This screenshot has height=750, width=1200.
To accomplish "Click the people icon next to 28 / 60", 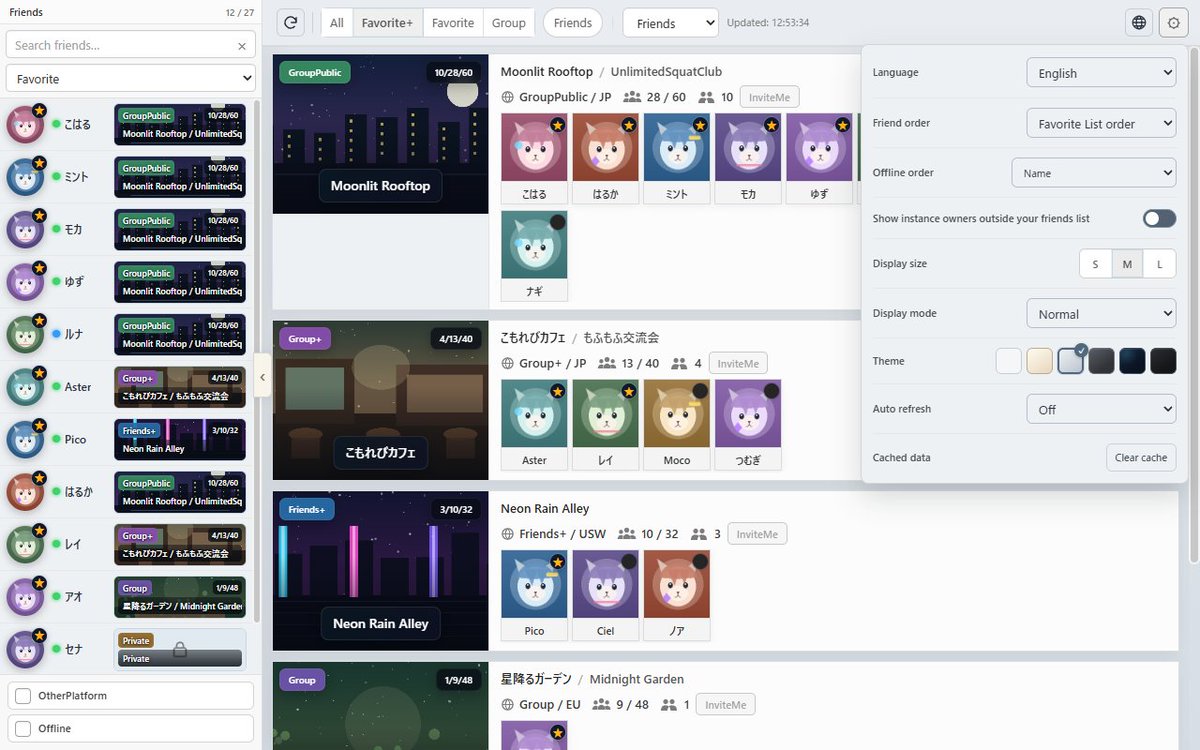I will pyautogui.click(x=632, y=97).
